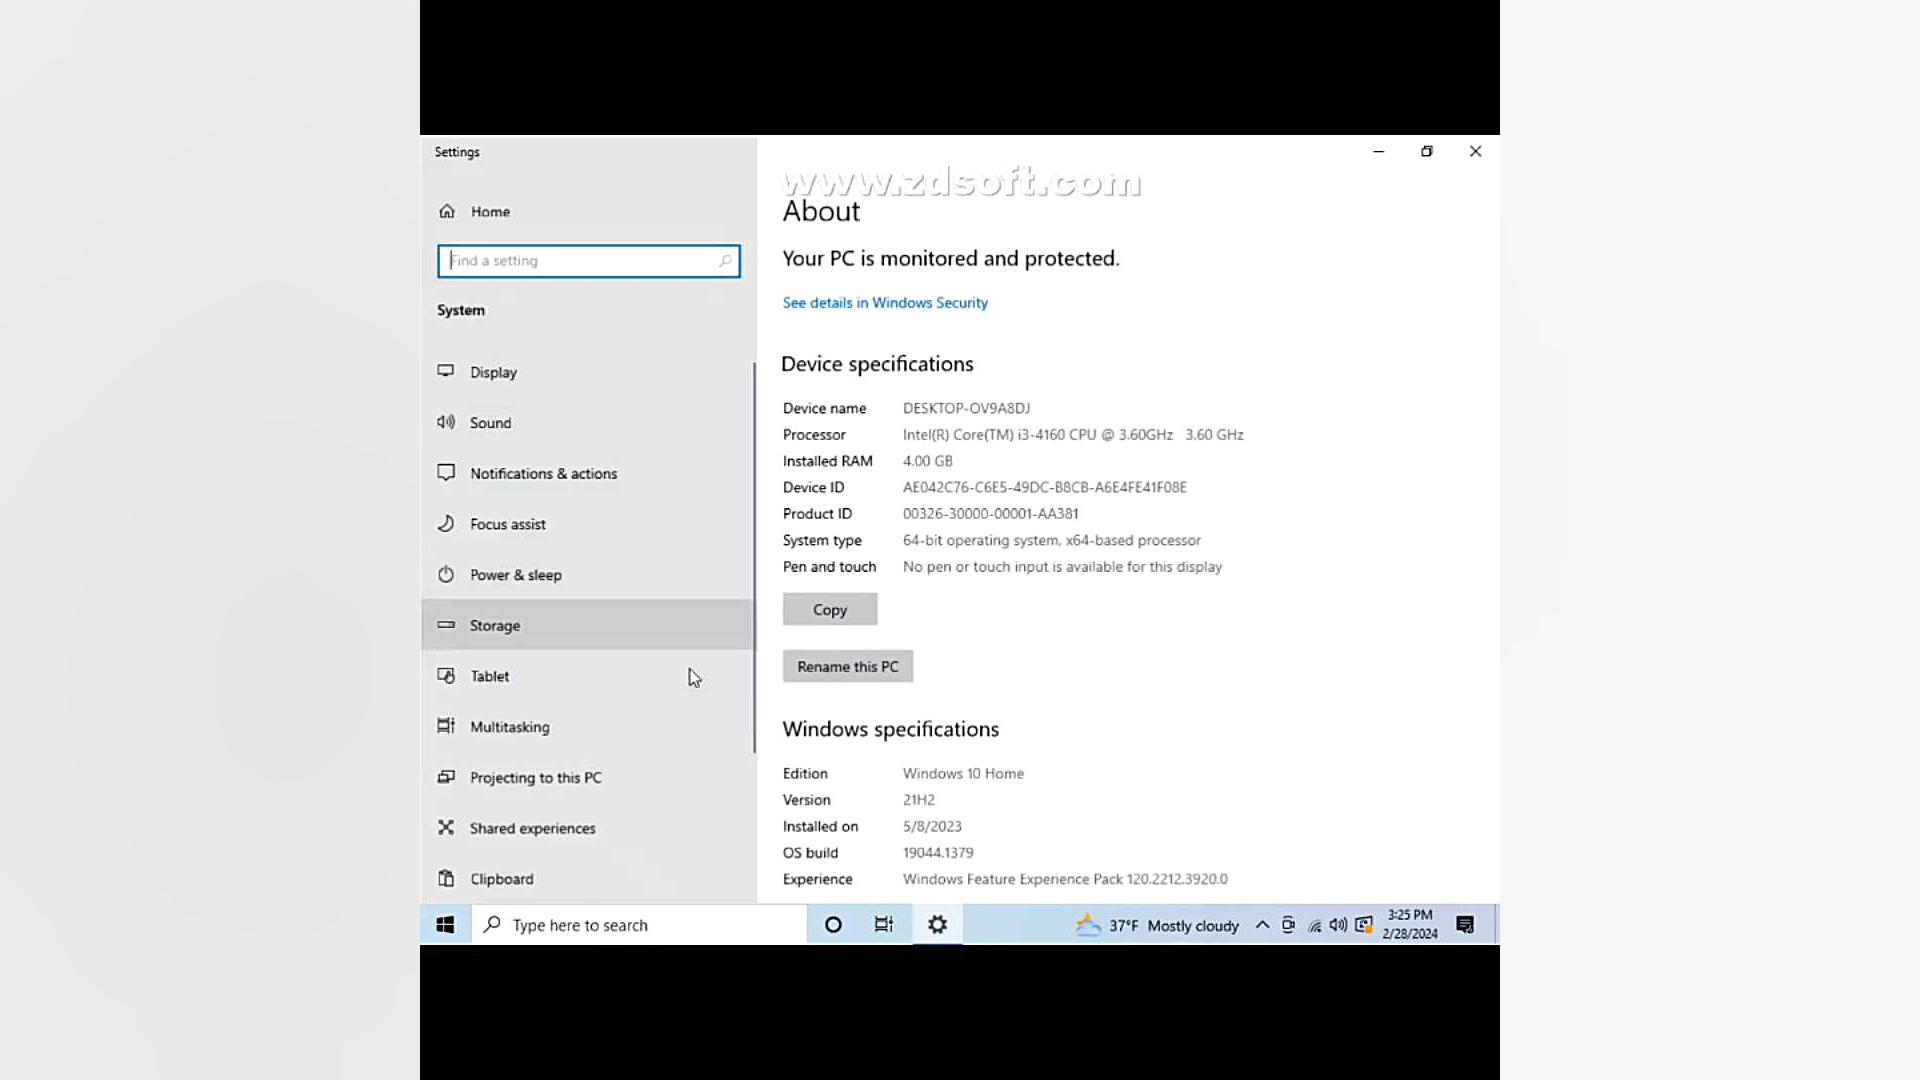Click the Focus assist moon icon
The height and width of the screenshot is (1080, 1920).
446,523
